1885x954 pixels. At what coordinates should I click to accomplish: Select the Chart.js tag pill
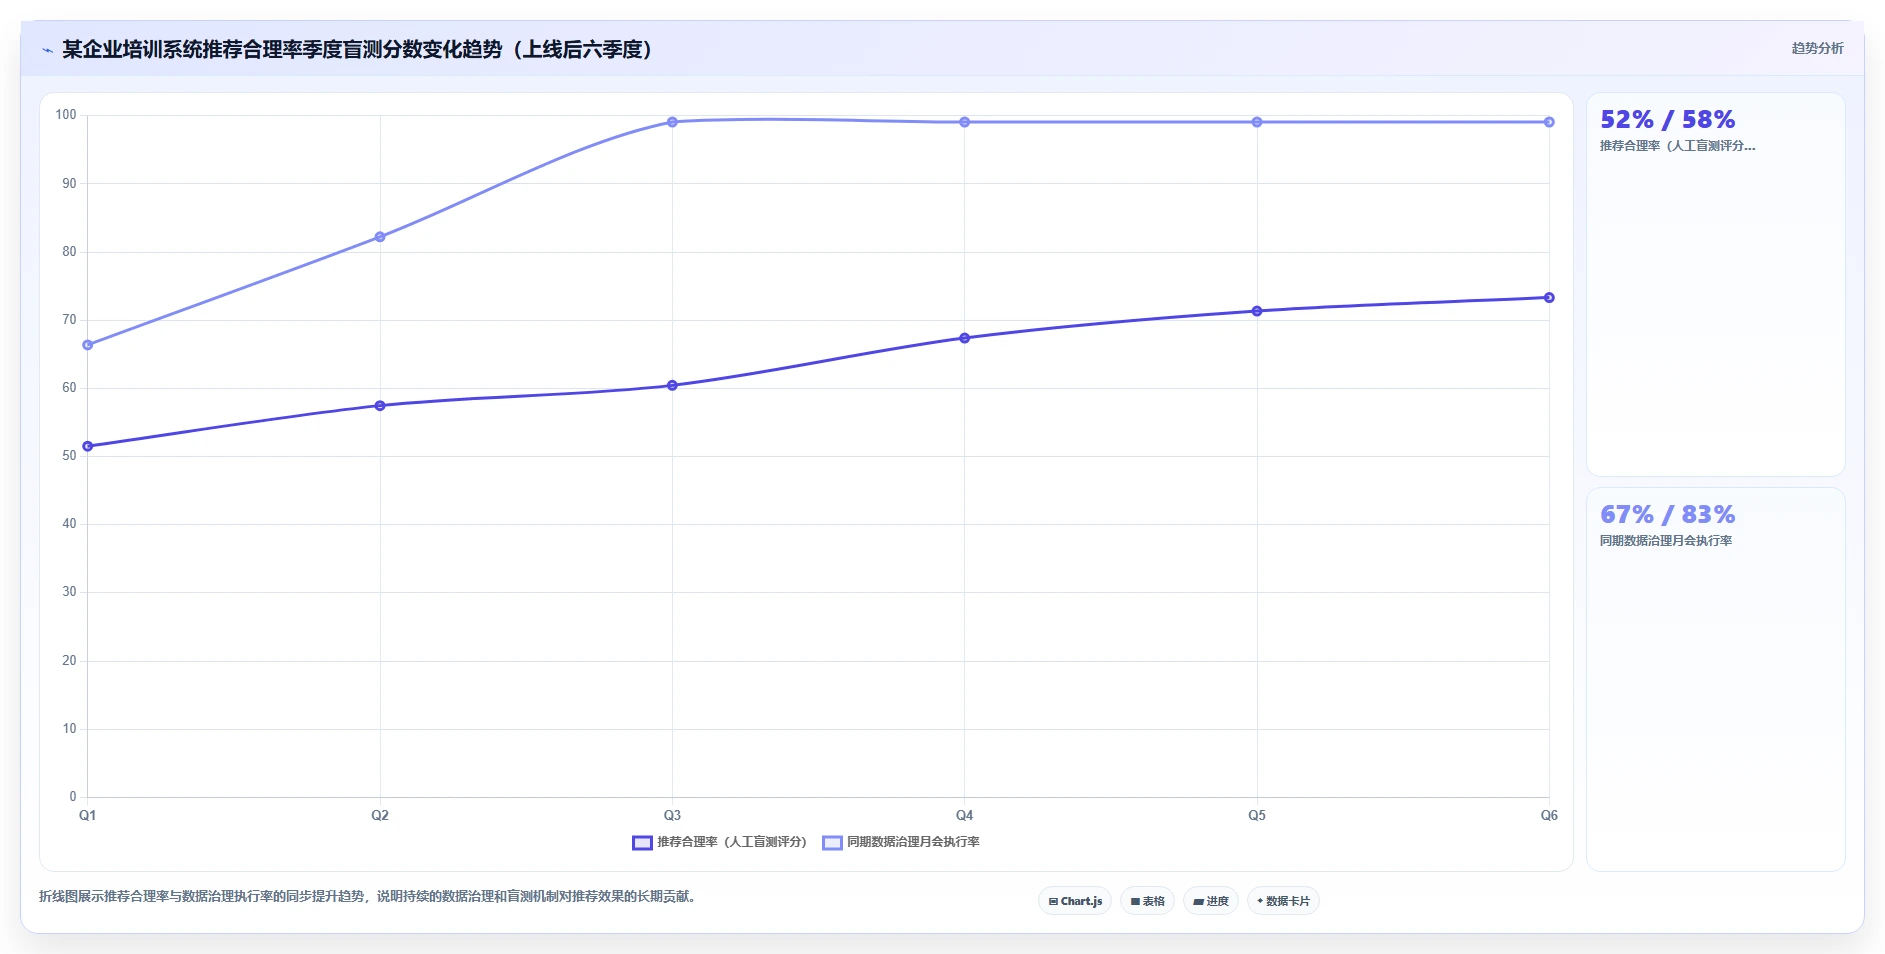tap(1075, 901)
